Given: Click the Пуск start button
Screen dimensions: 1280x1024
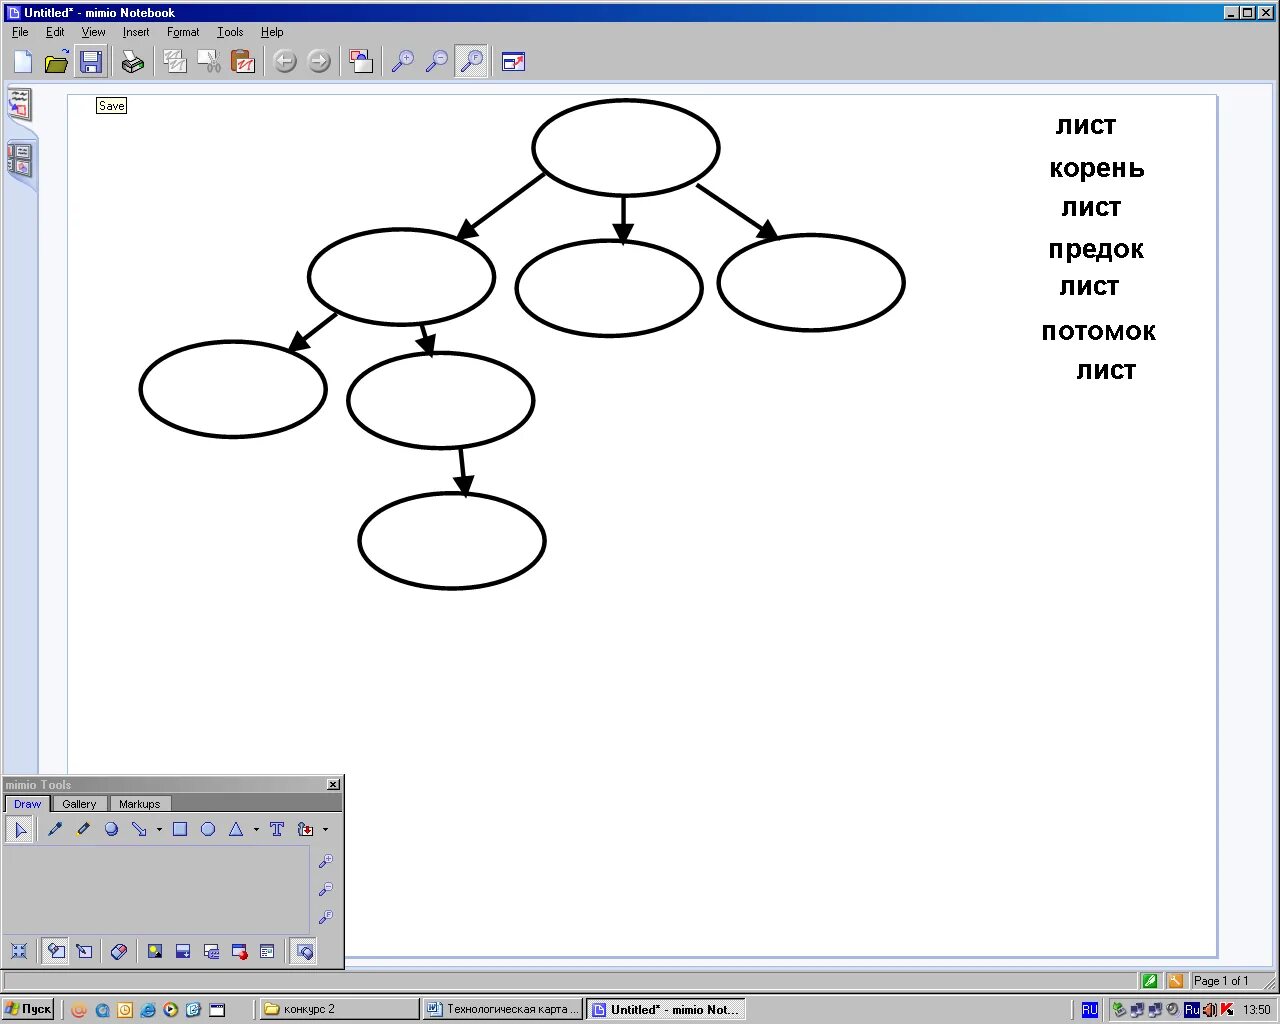Looking at the screenshot, I should click(x=28, y=1009).
